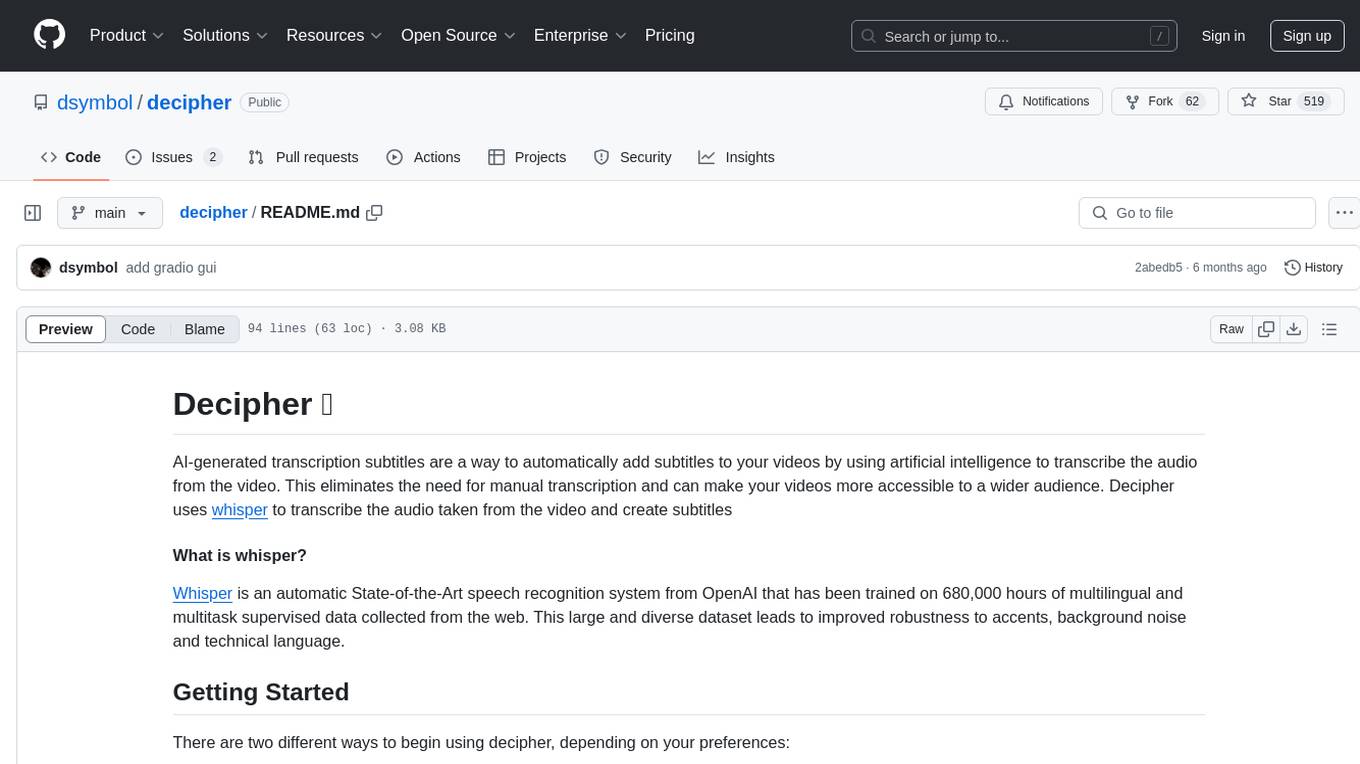1360x764 pixels.
Task: Expand the Product menu
Action: pyautogui.click(x=127, y=35)
